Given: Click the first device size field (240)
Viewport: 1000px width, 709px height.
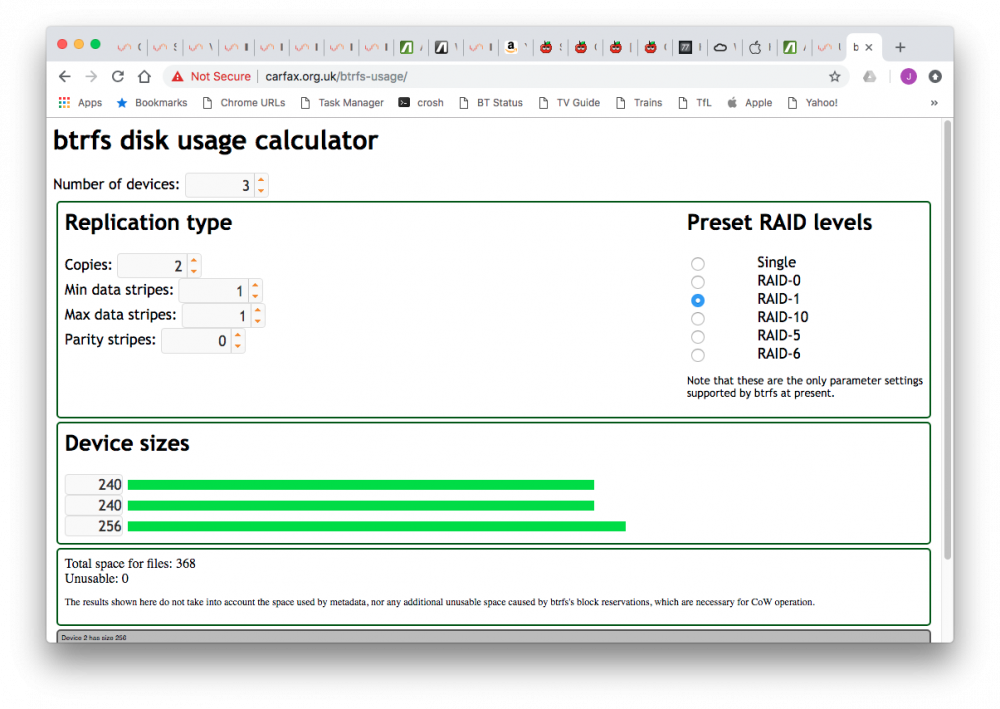Looking at the screenshot, I should pos(94,485).
